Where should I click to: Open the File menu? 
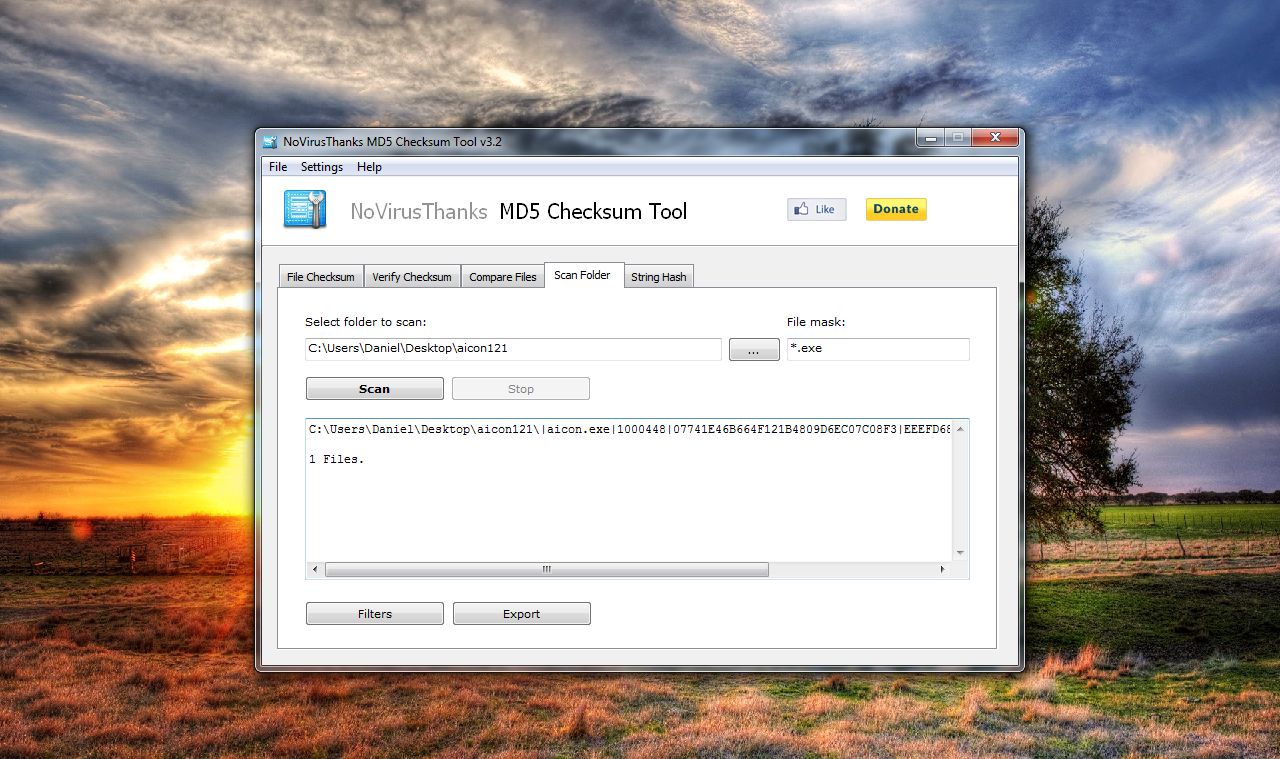click(x=278, y=167)
